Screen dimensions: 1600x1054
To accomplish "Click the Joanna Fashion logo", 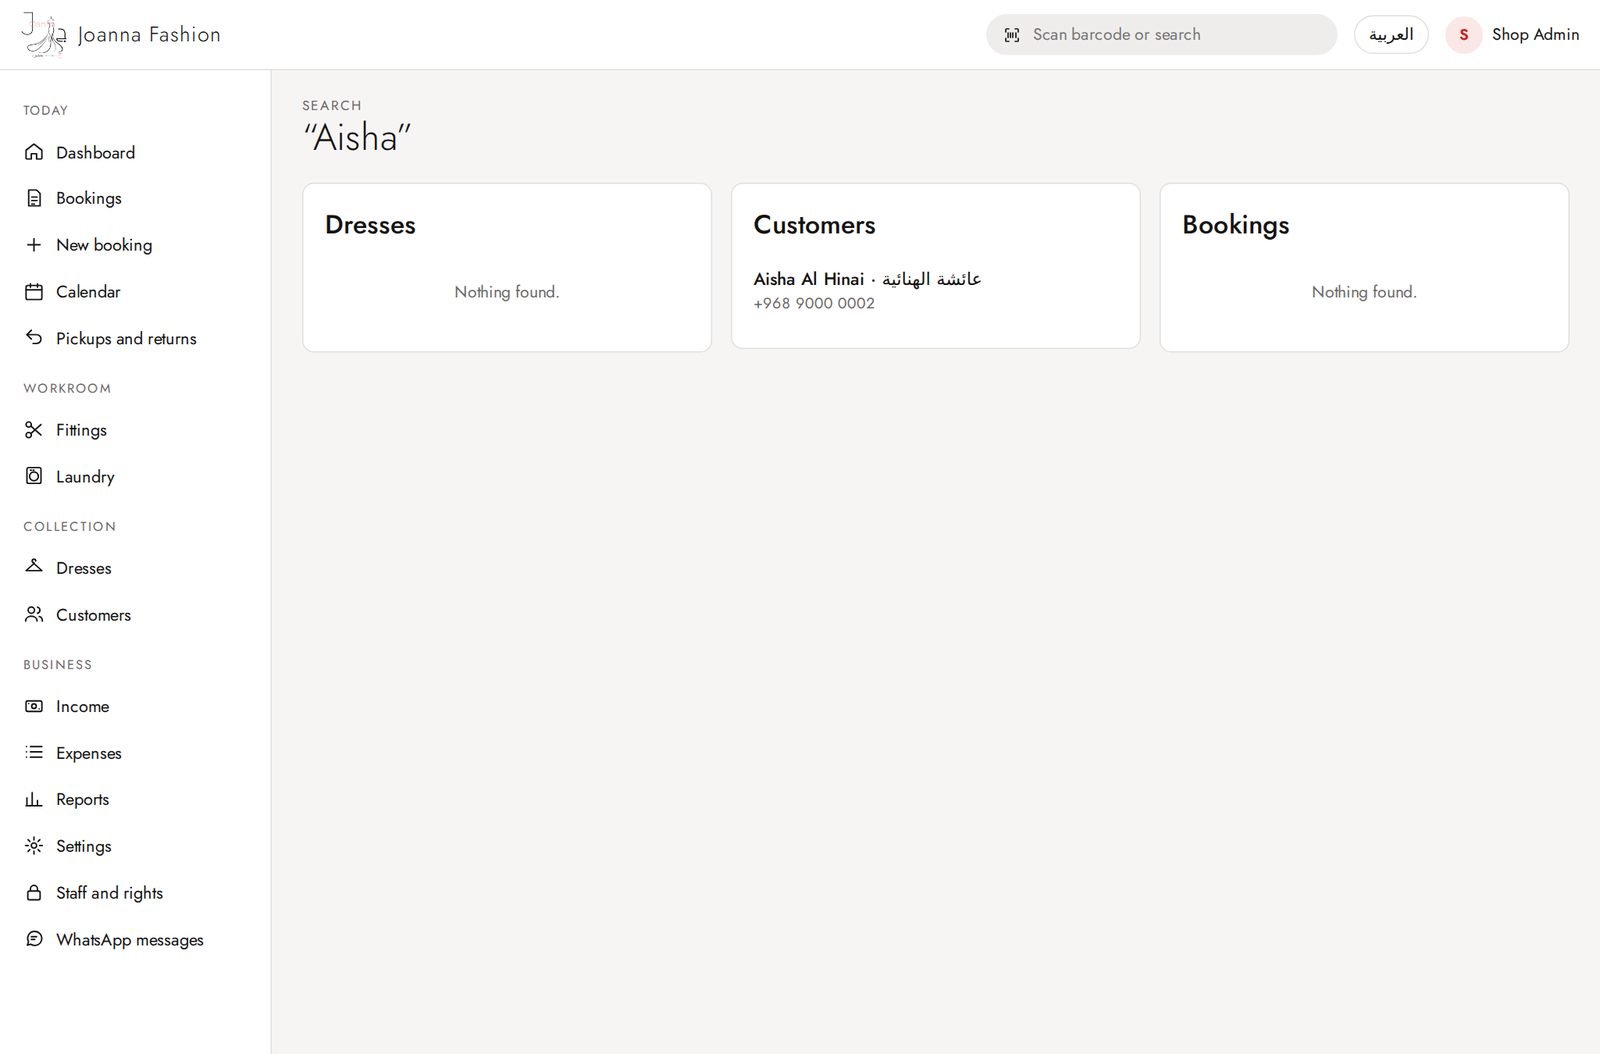I will coord(121,35).
